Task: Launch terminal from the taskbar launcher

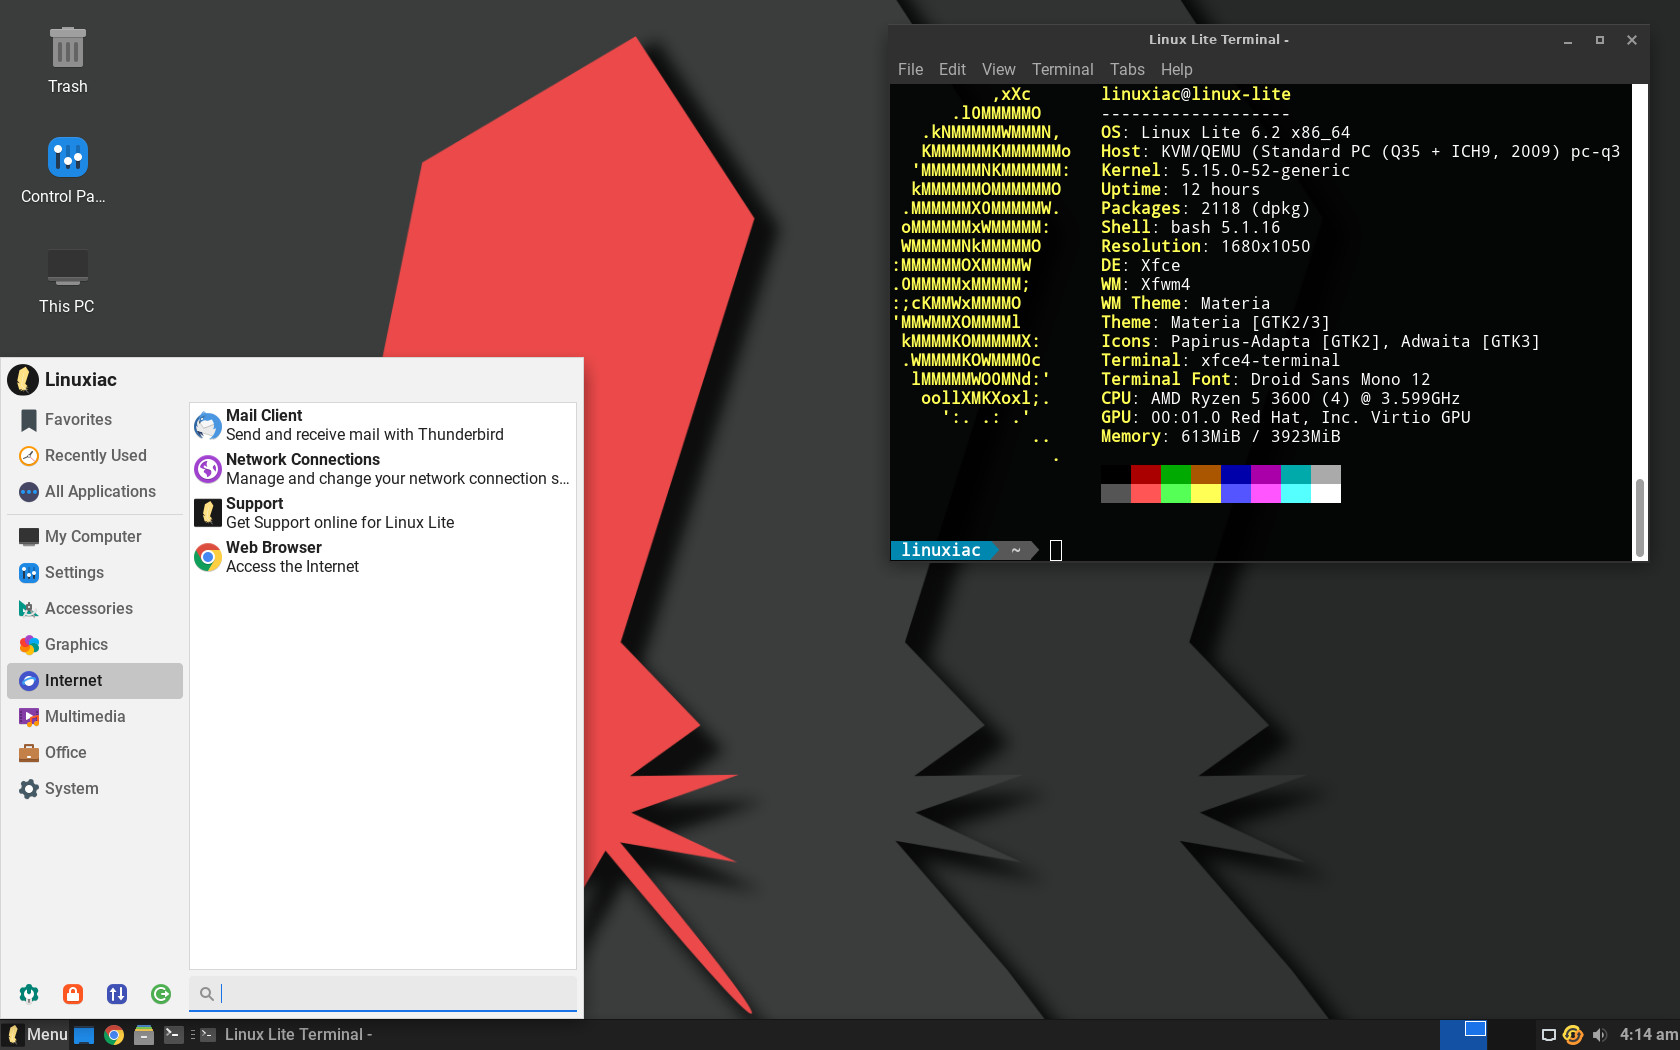Action: click(x=173, y=1035)
